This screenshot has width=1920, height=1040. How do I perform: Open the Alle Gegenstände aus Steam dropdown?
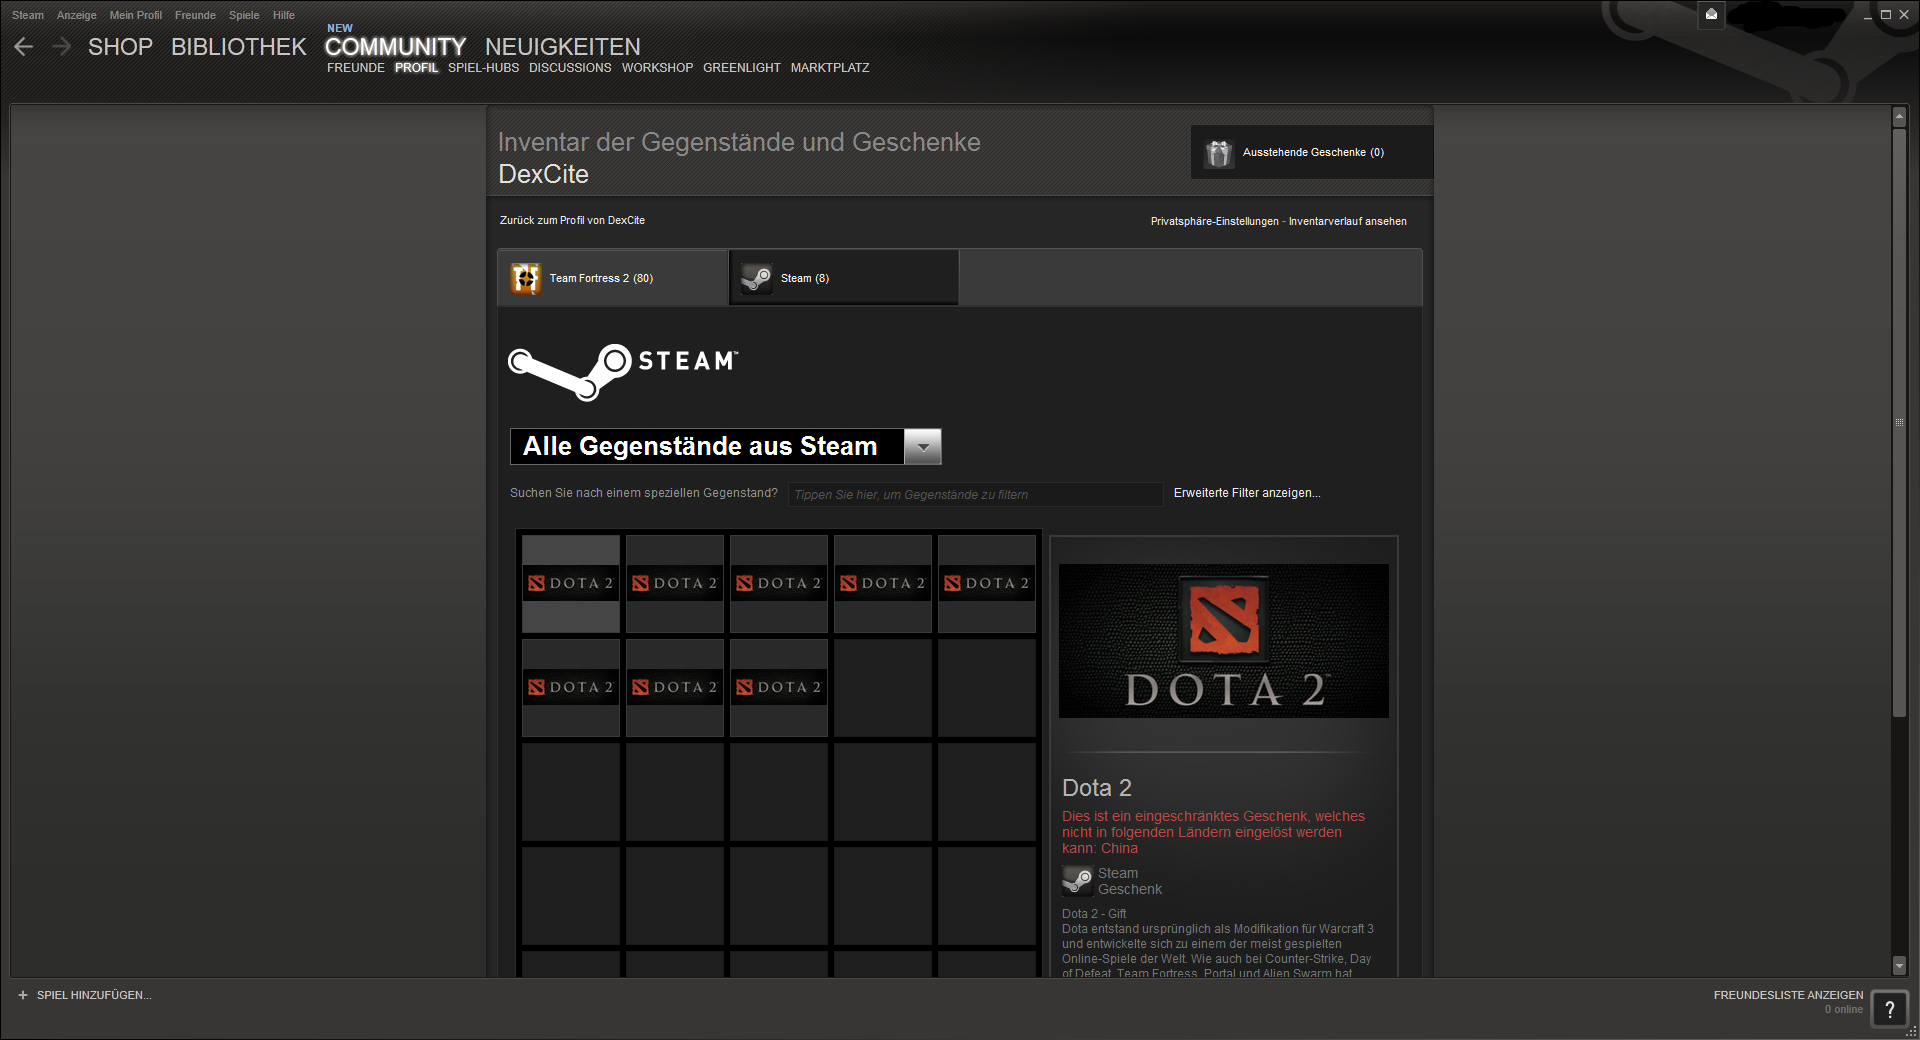[726, 446]
